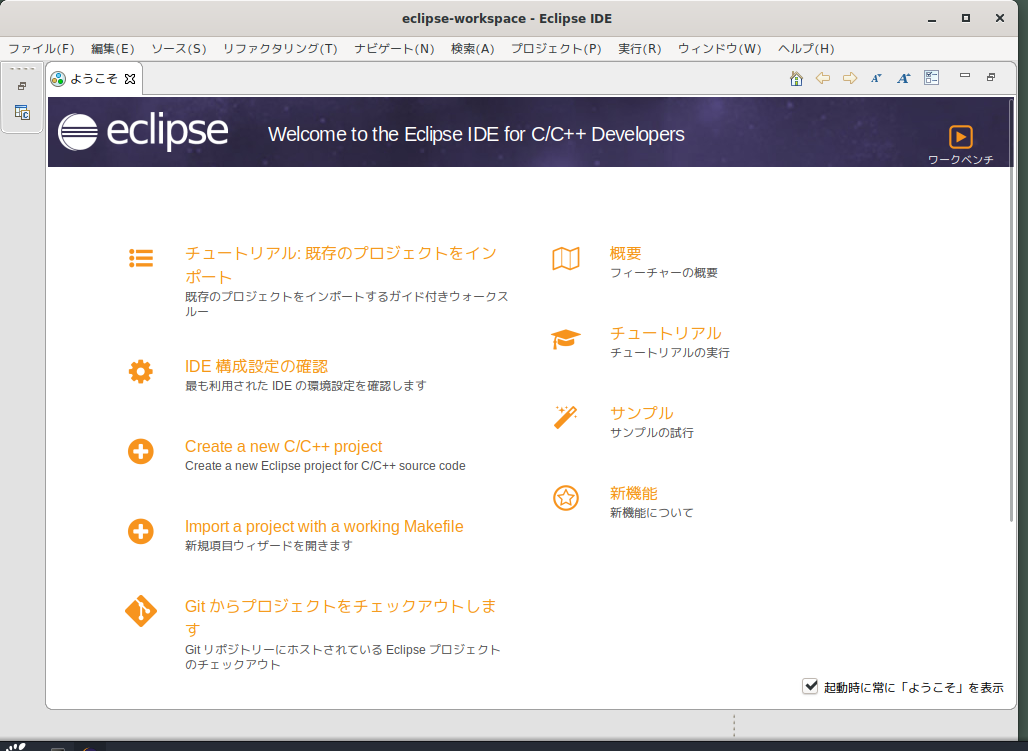The height and width of the screenshot is (751, 1028).
Task: Click the ワークベンチ label
Action: coord(960,159)
